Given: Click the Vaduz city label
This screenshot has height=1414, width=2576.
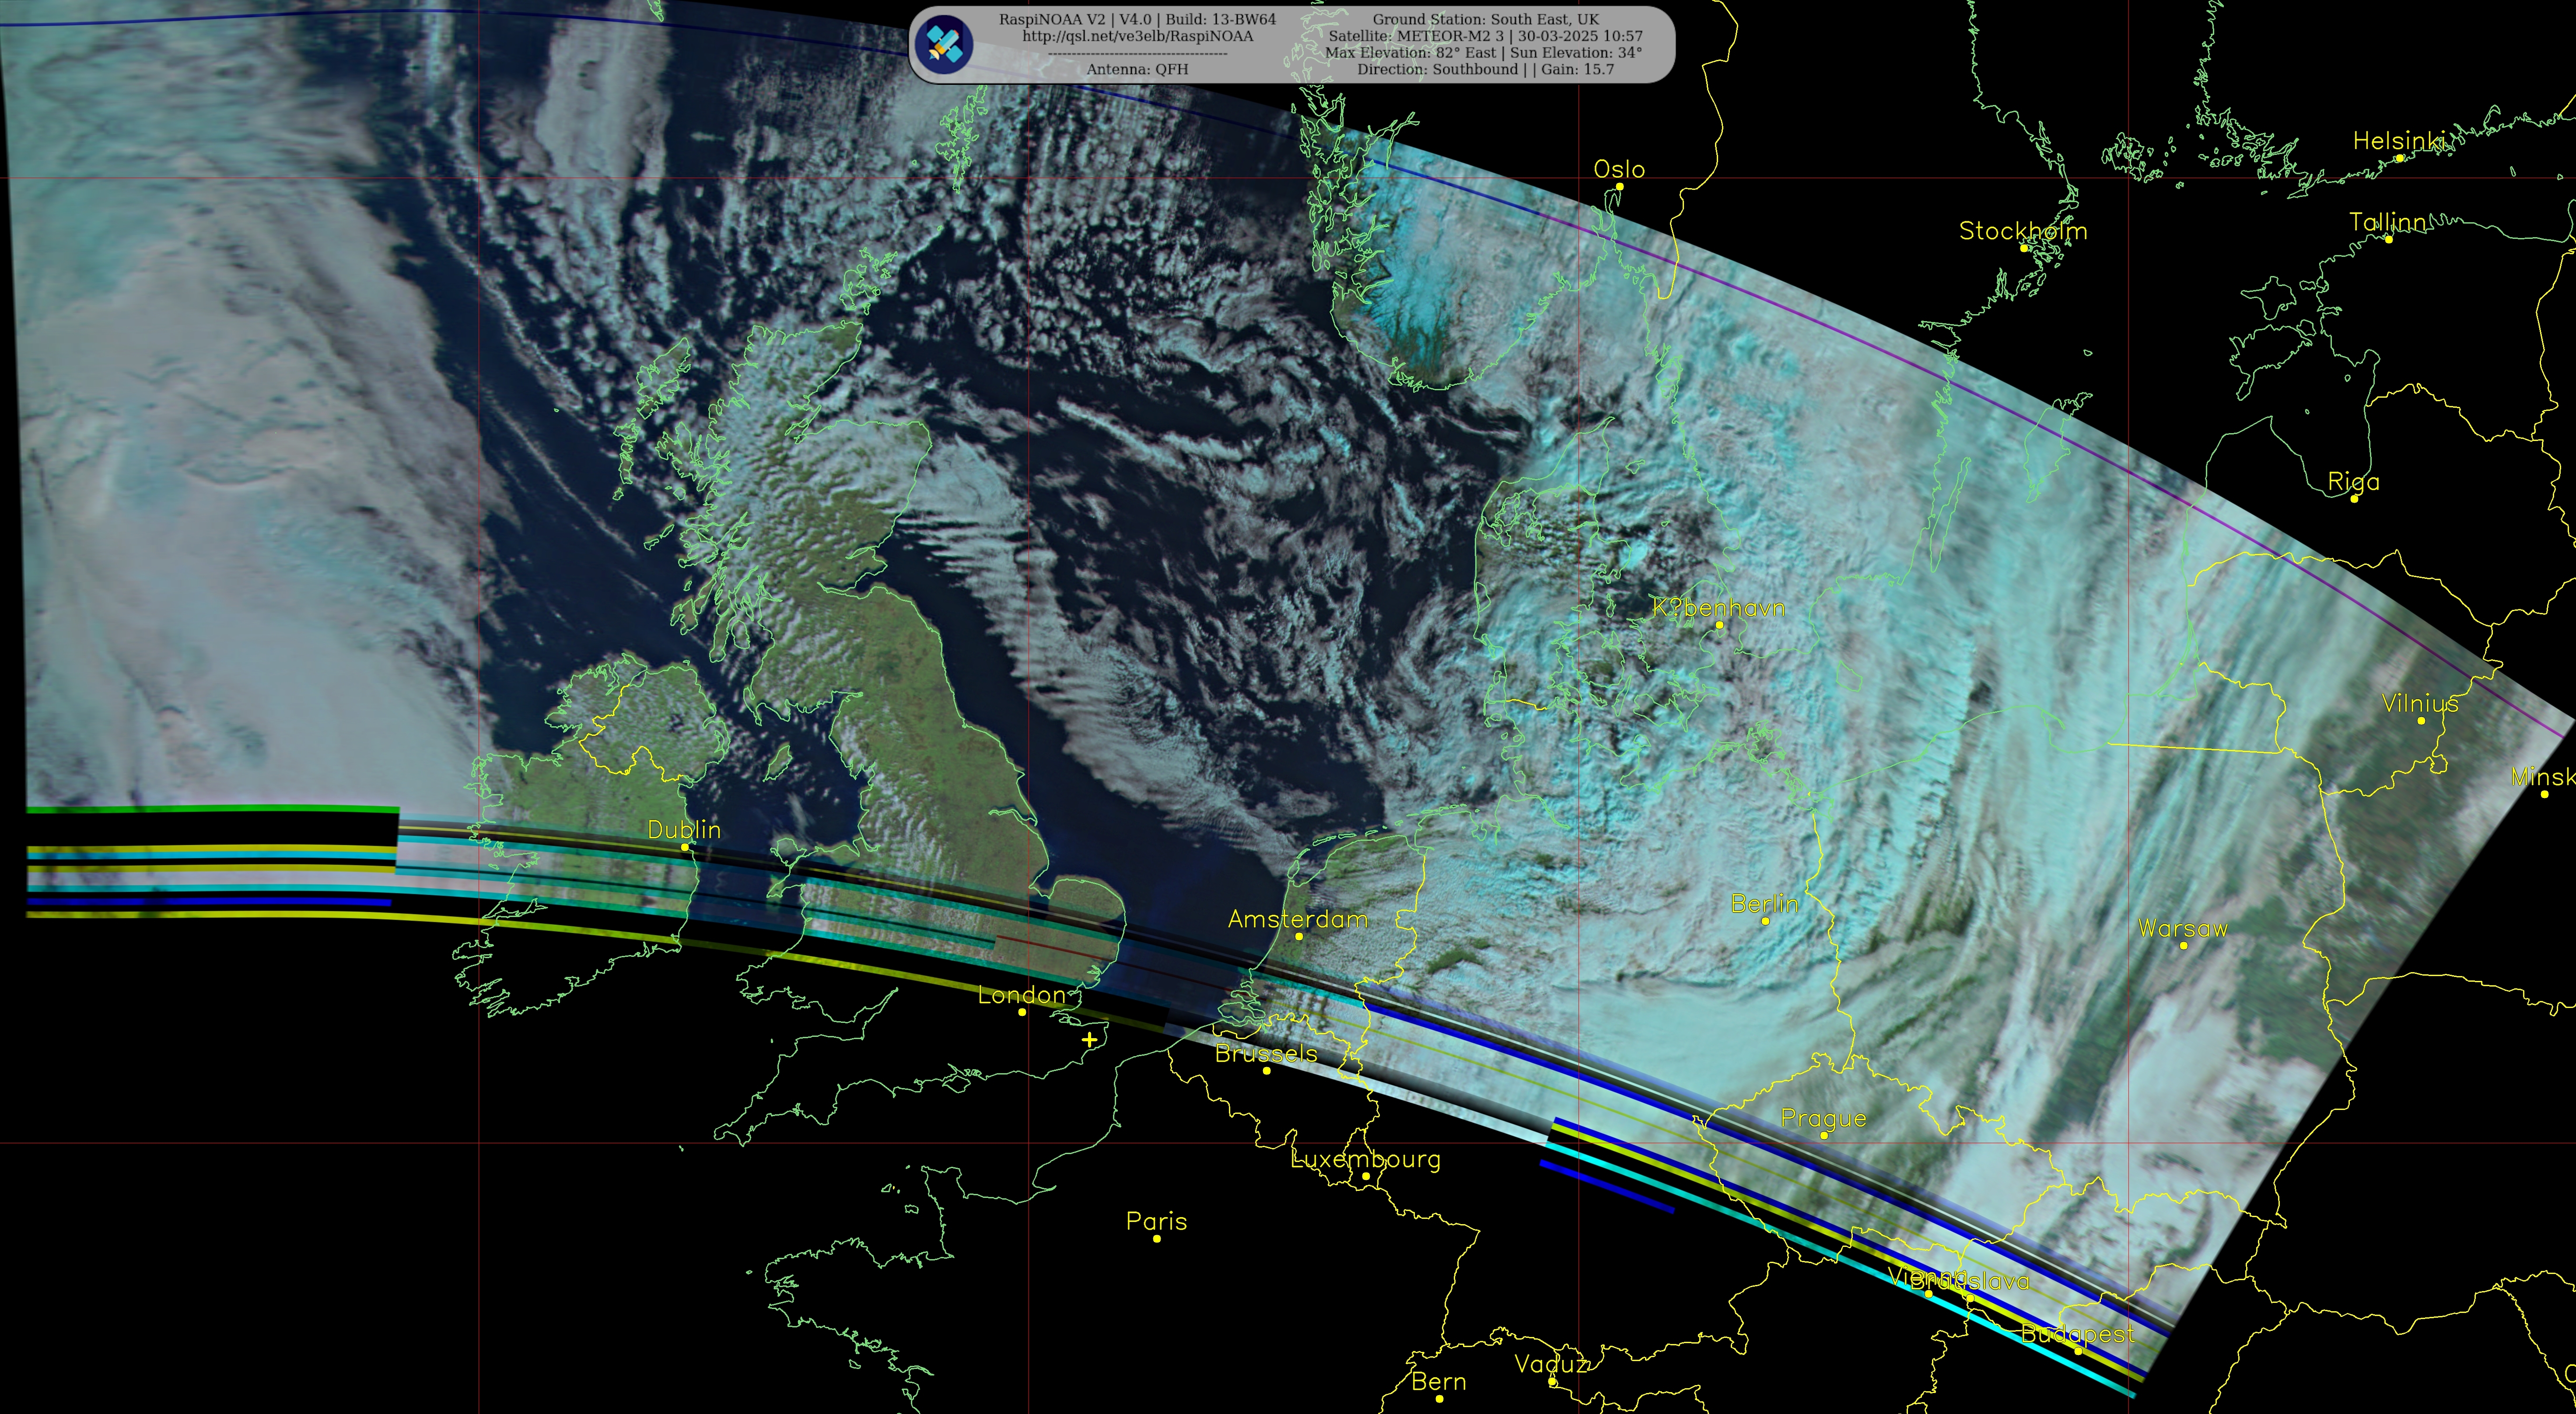Looking at the screenshot, I should pos(1551,1364).
